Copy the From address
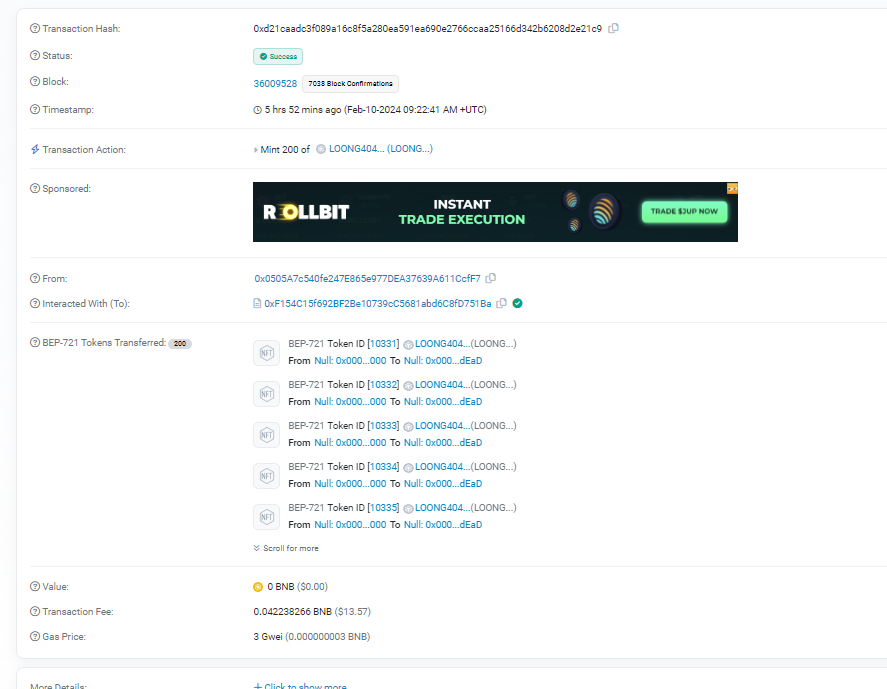Screen dimensions: 887x689 point(491,278)
